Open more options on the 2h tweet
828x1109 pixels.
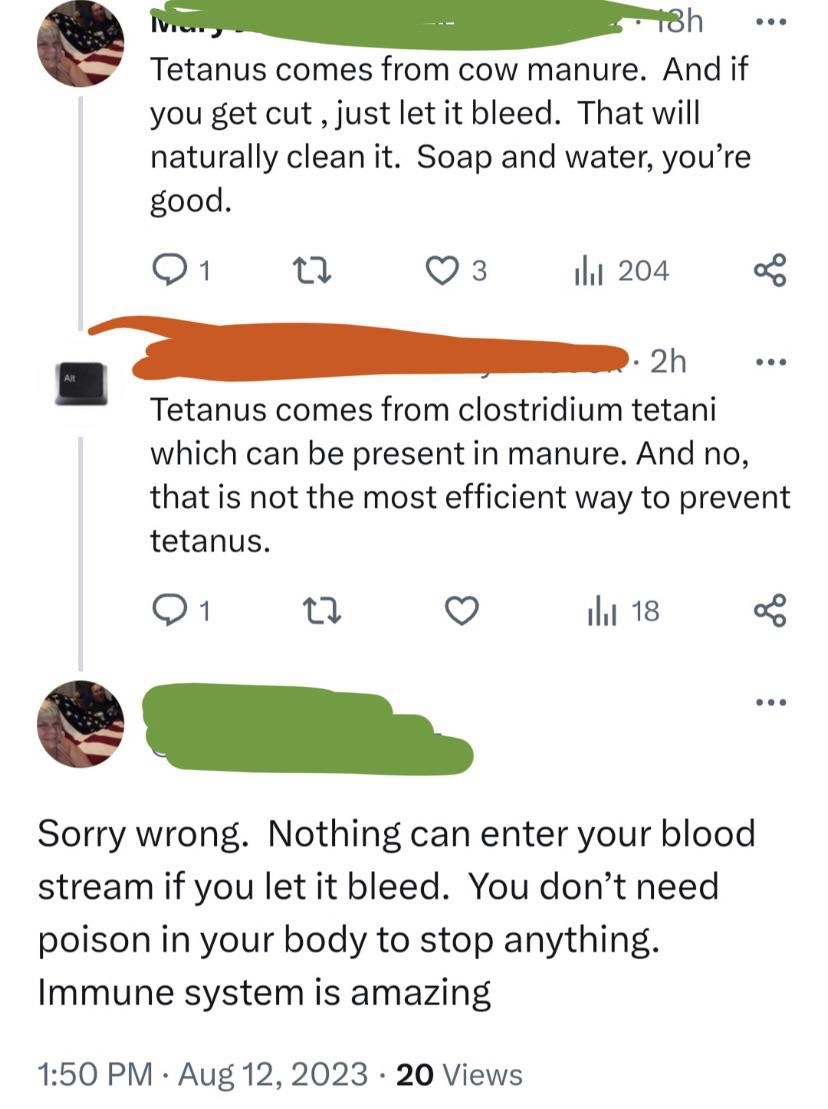(x=770, y=362)
